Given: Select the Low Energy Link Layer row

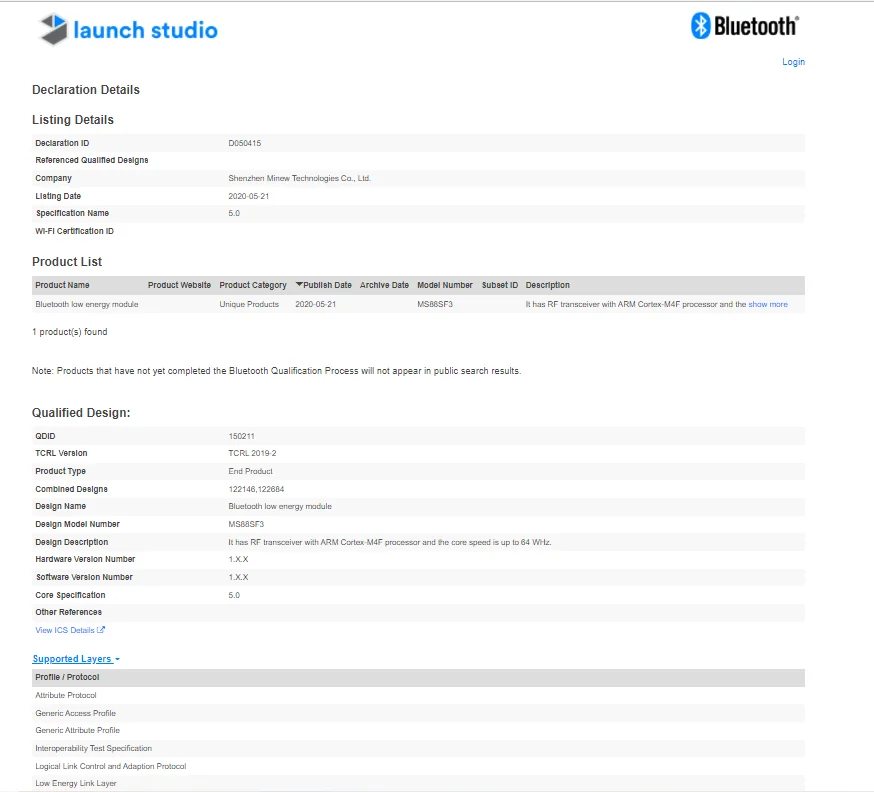Looking at the screenshot, I should click(418, 783).
